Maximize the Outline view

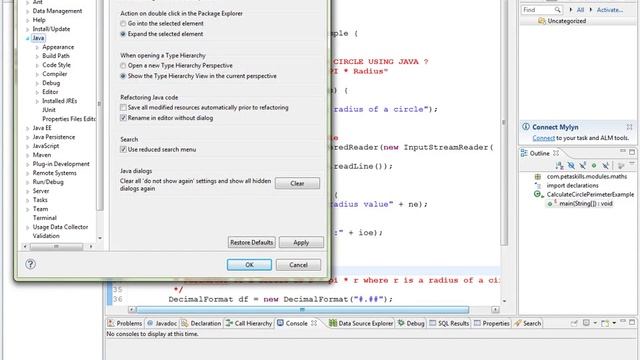[x=632, y=152]
